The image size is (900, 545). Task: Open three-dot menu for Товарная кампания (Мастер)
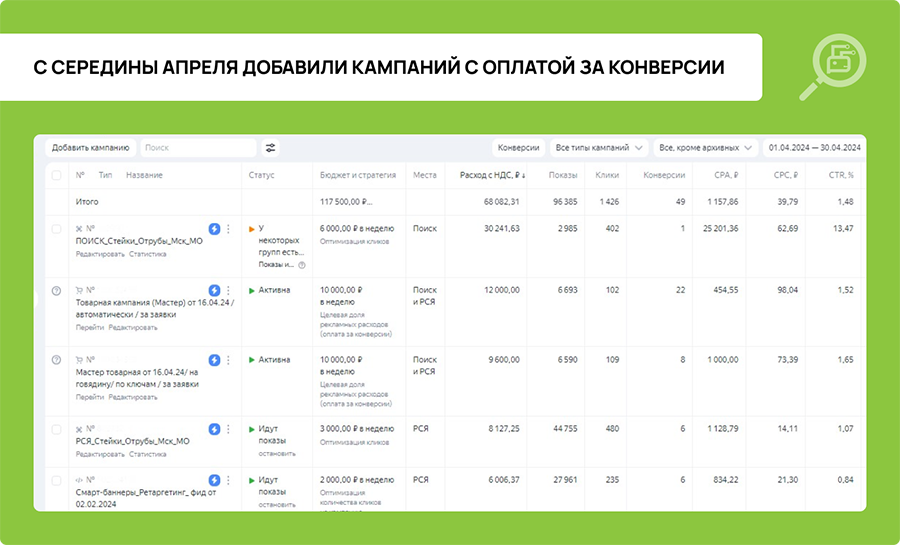(x=228, y=290)
